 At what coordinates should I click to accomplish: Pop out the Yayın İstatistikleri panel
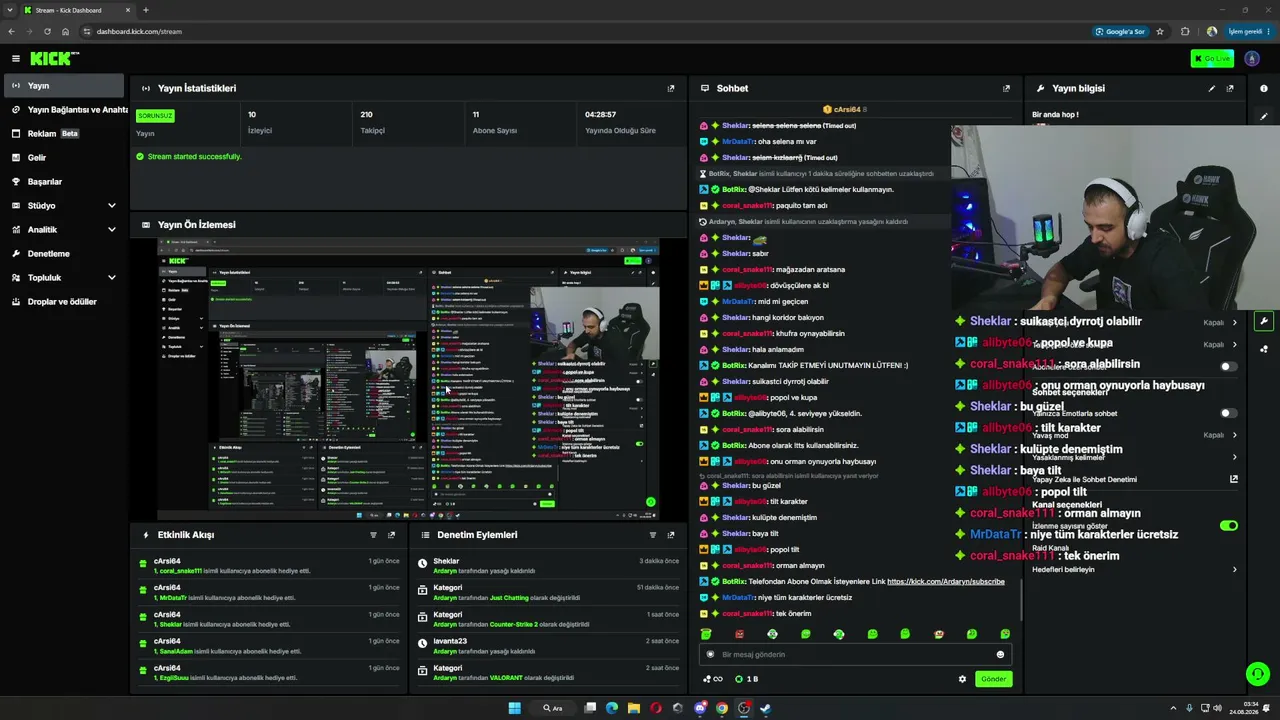point(671,88)
